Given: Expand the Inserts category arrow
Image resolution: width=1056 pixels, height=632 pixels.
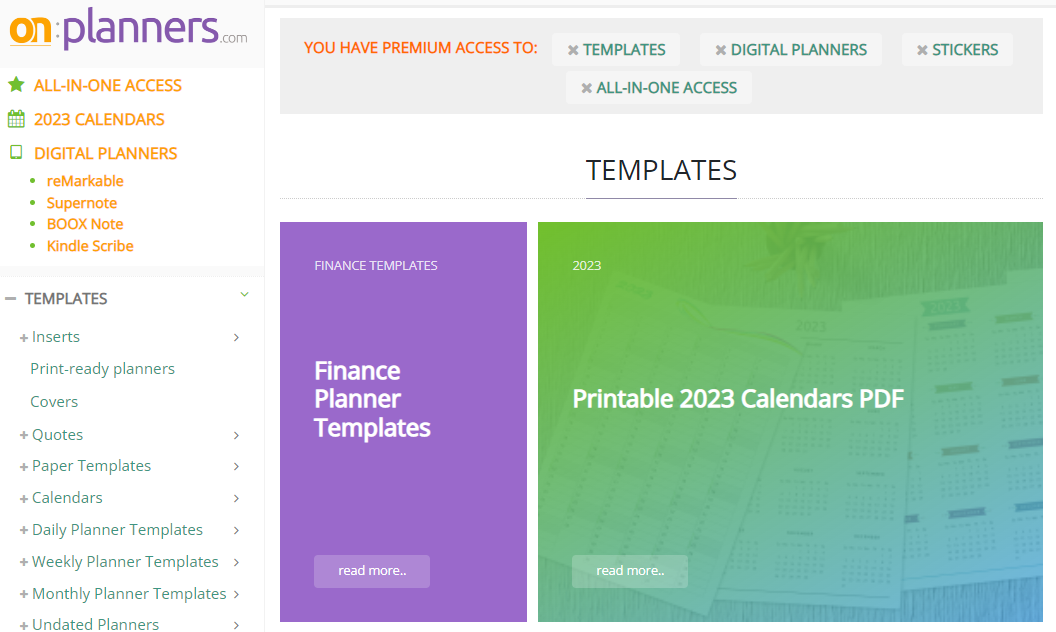Looking at the screenshot, I should (x=236, y=337).
